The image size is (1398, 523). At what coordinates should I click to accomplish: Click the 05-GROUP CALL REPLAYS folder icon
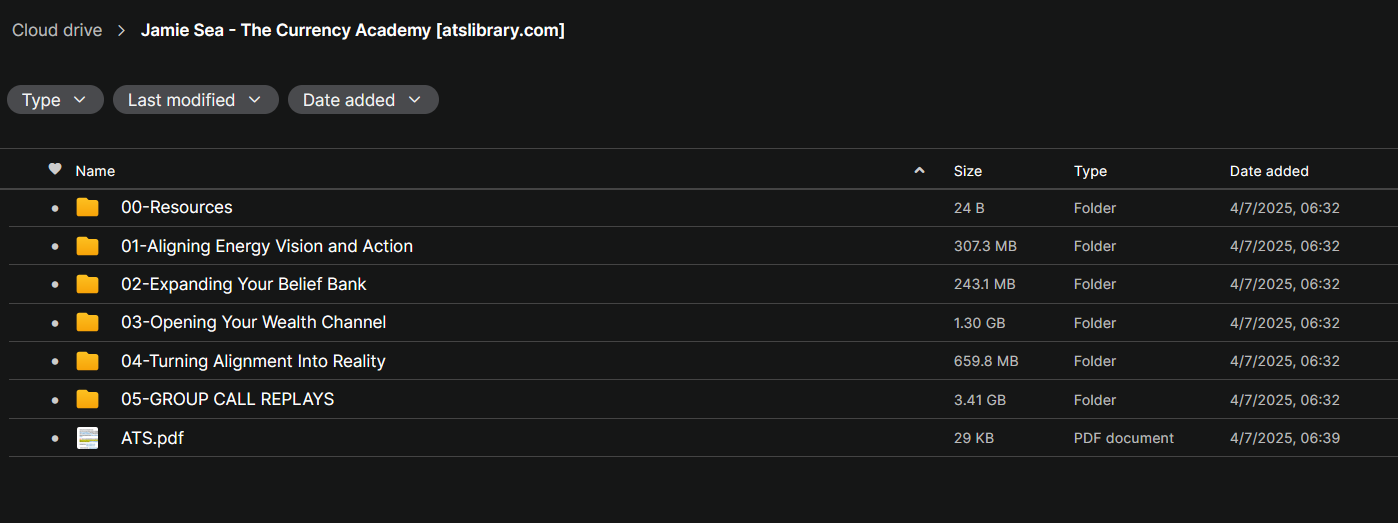point(88,400)
